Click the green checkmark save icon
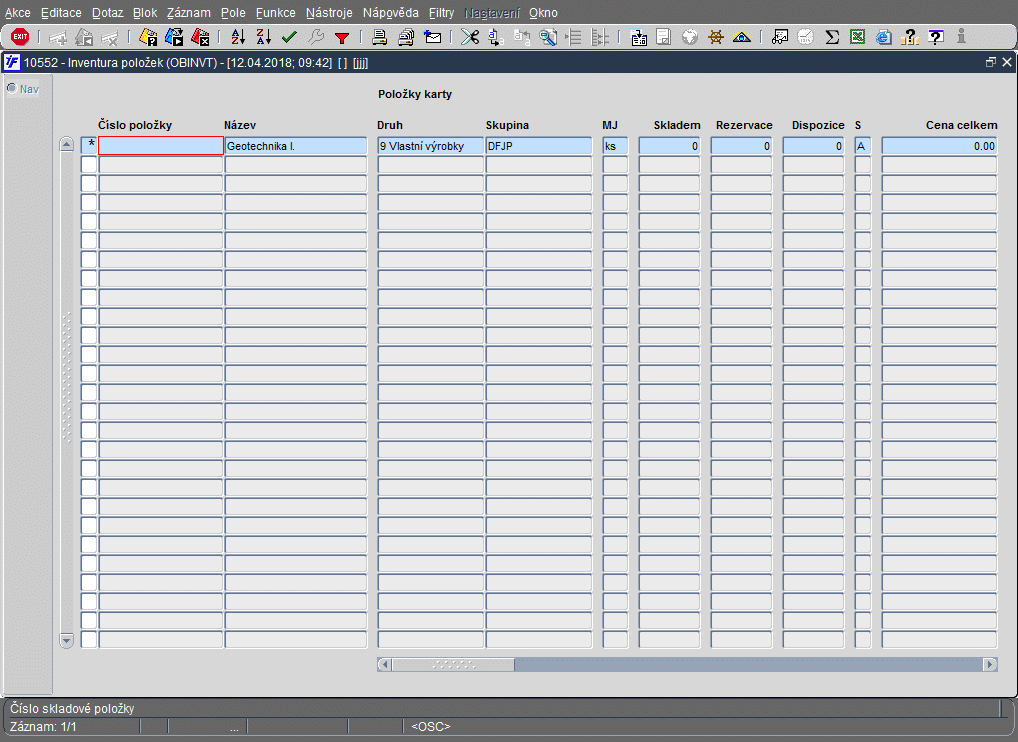1018x742 pixels. tap(290, 37)
